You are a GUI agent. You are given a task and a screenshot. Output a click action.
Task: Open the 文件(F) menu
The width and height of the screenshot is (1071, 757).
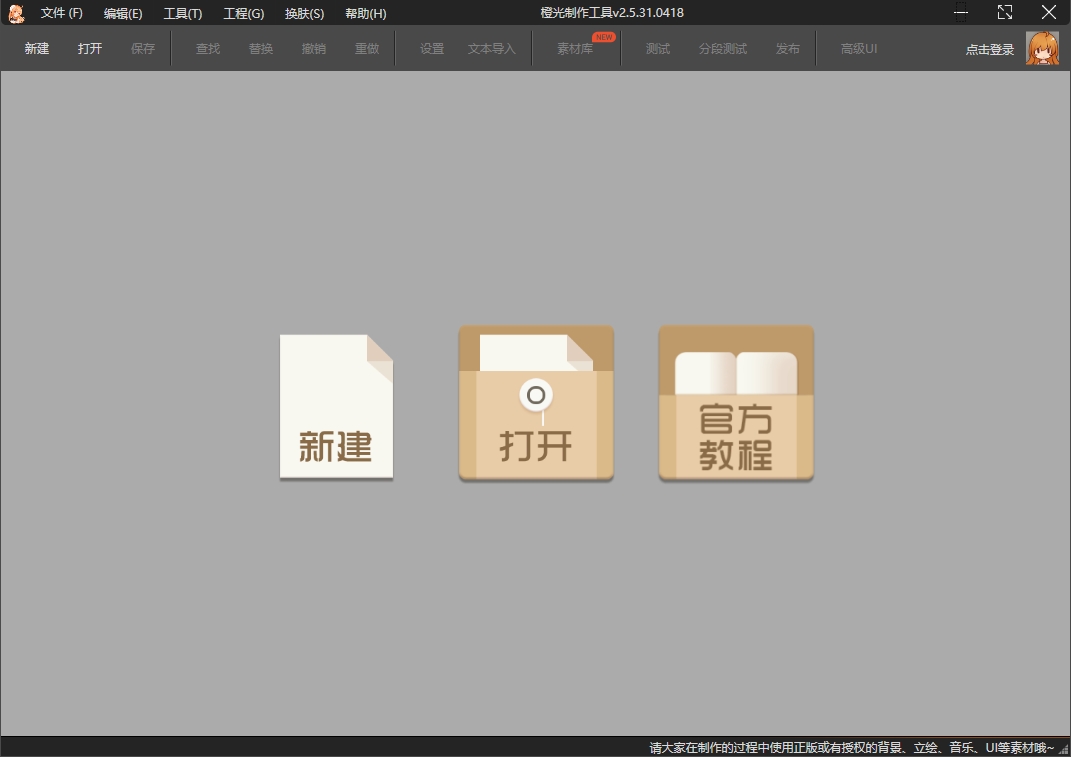coord(62,13)
